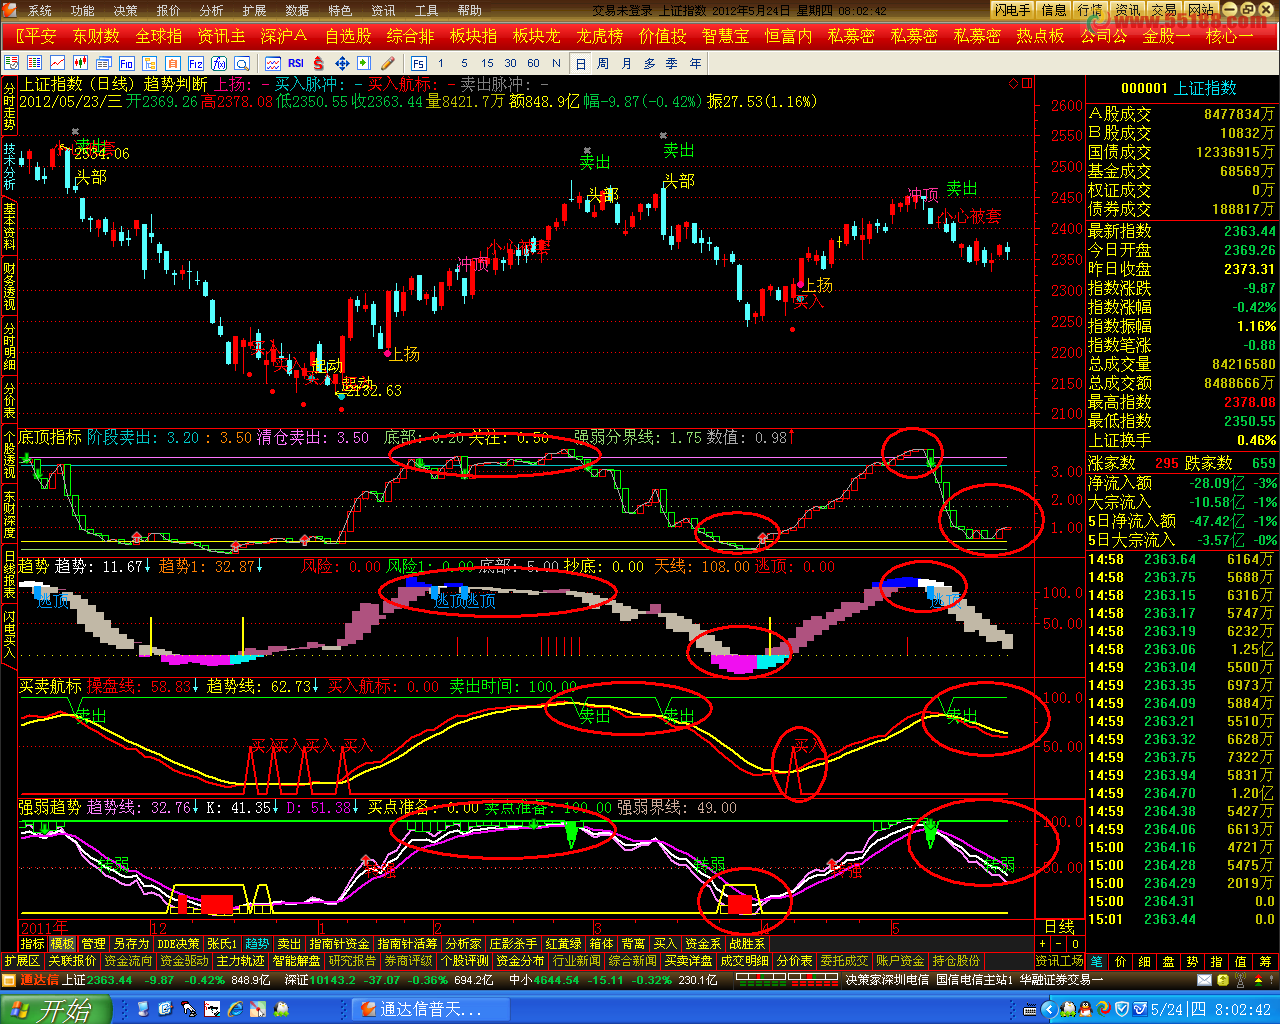Image resolution: width=1280 pixels, height=1024 pixels.
Task: Open 龙虎榜 in the red bar
Action: click(x=600, y=36)
